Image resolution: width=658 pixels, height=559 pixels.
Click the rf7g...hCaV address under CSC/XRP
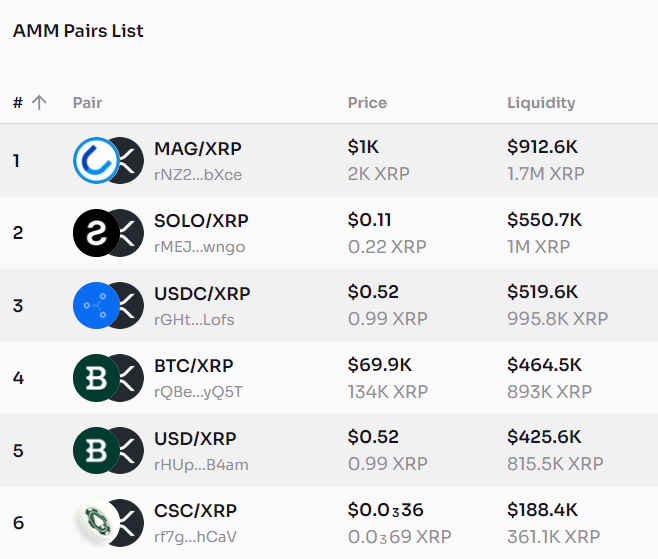(x=197, y=536)
